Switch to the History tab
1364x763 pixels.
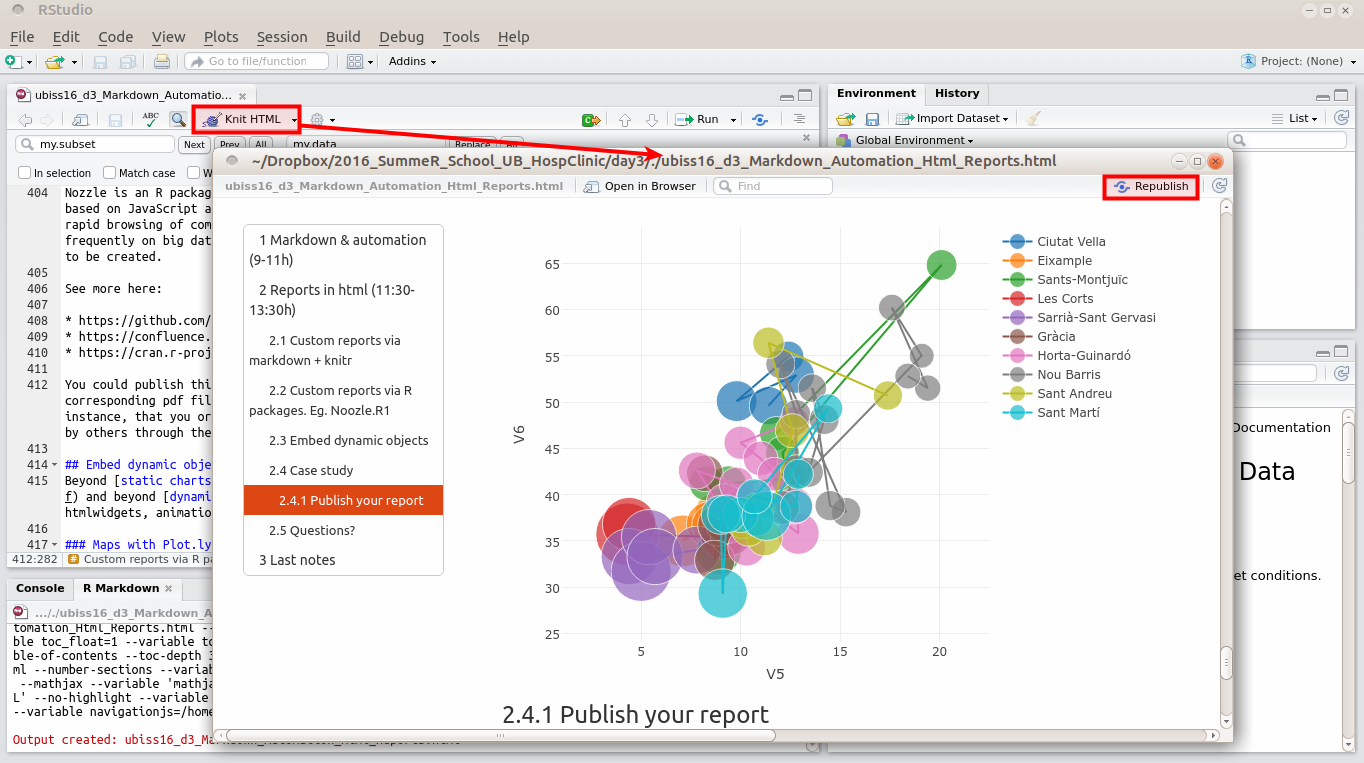[956, 93]
